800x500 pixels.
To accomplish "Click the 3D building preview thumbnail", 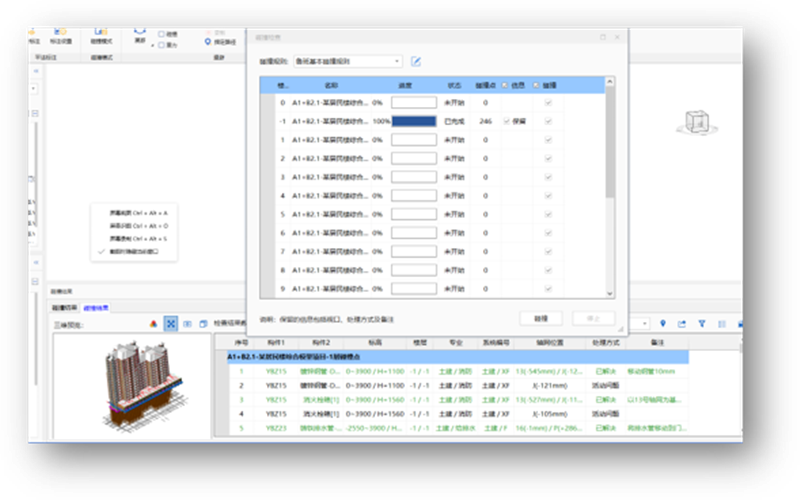I will tap(132, 386).
